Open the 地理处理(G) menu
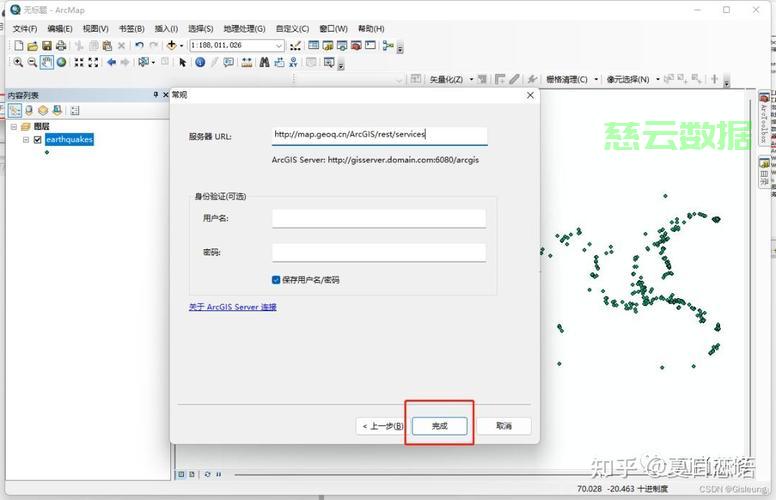The height and width of the screenshot is (500, 776). (244, 29)
